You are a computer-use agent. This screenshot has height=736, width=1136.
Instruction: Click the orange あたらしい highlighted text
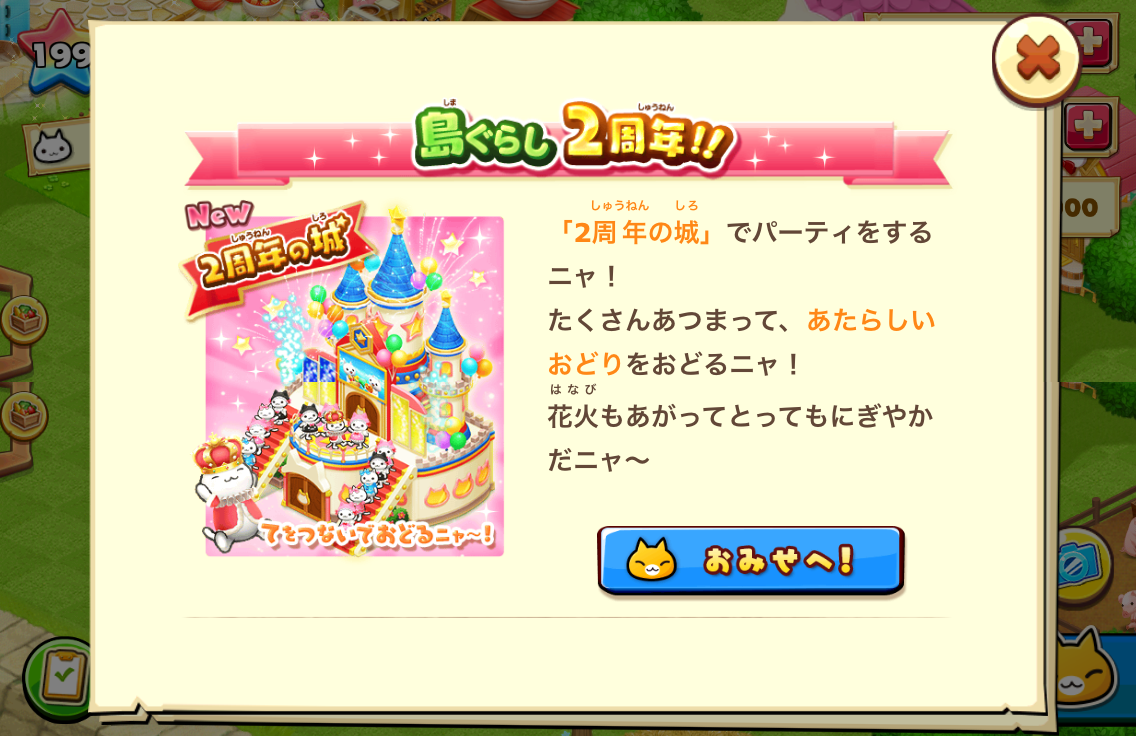coord(871,319)
